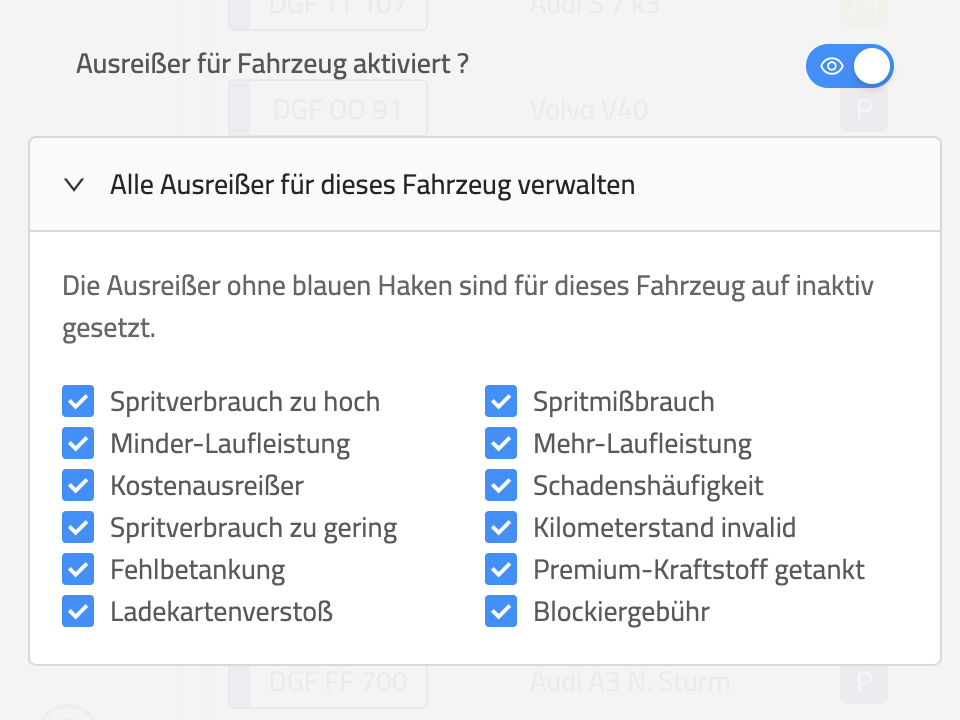The height and width of the screenshot is (720, 960).
Task: Toggle the Ausreißer für Fahrzeug aktiviert switch
Action: pos(849,67)
